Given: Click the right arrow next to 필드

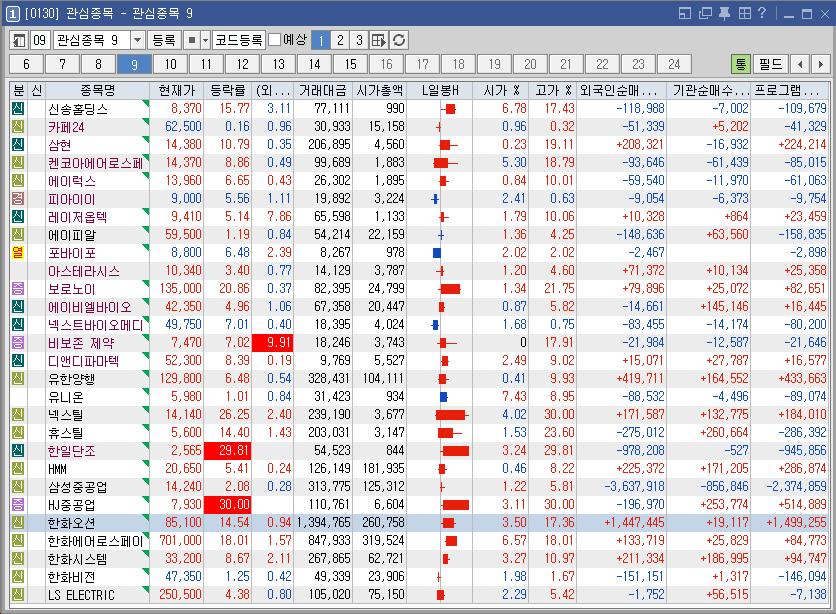Looking at the screenshot, I should click(x=820, y=64).
